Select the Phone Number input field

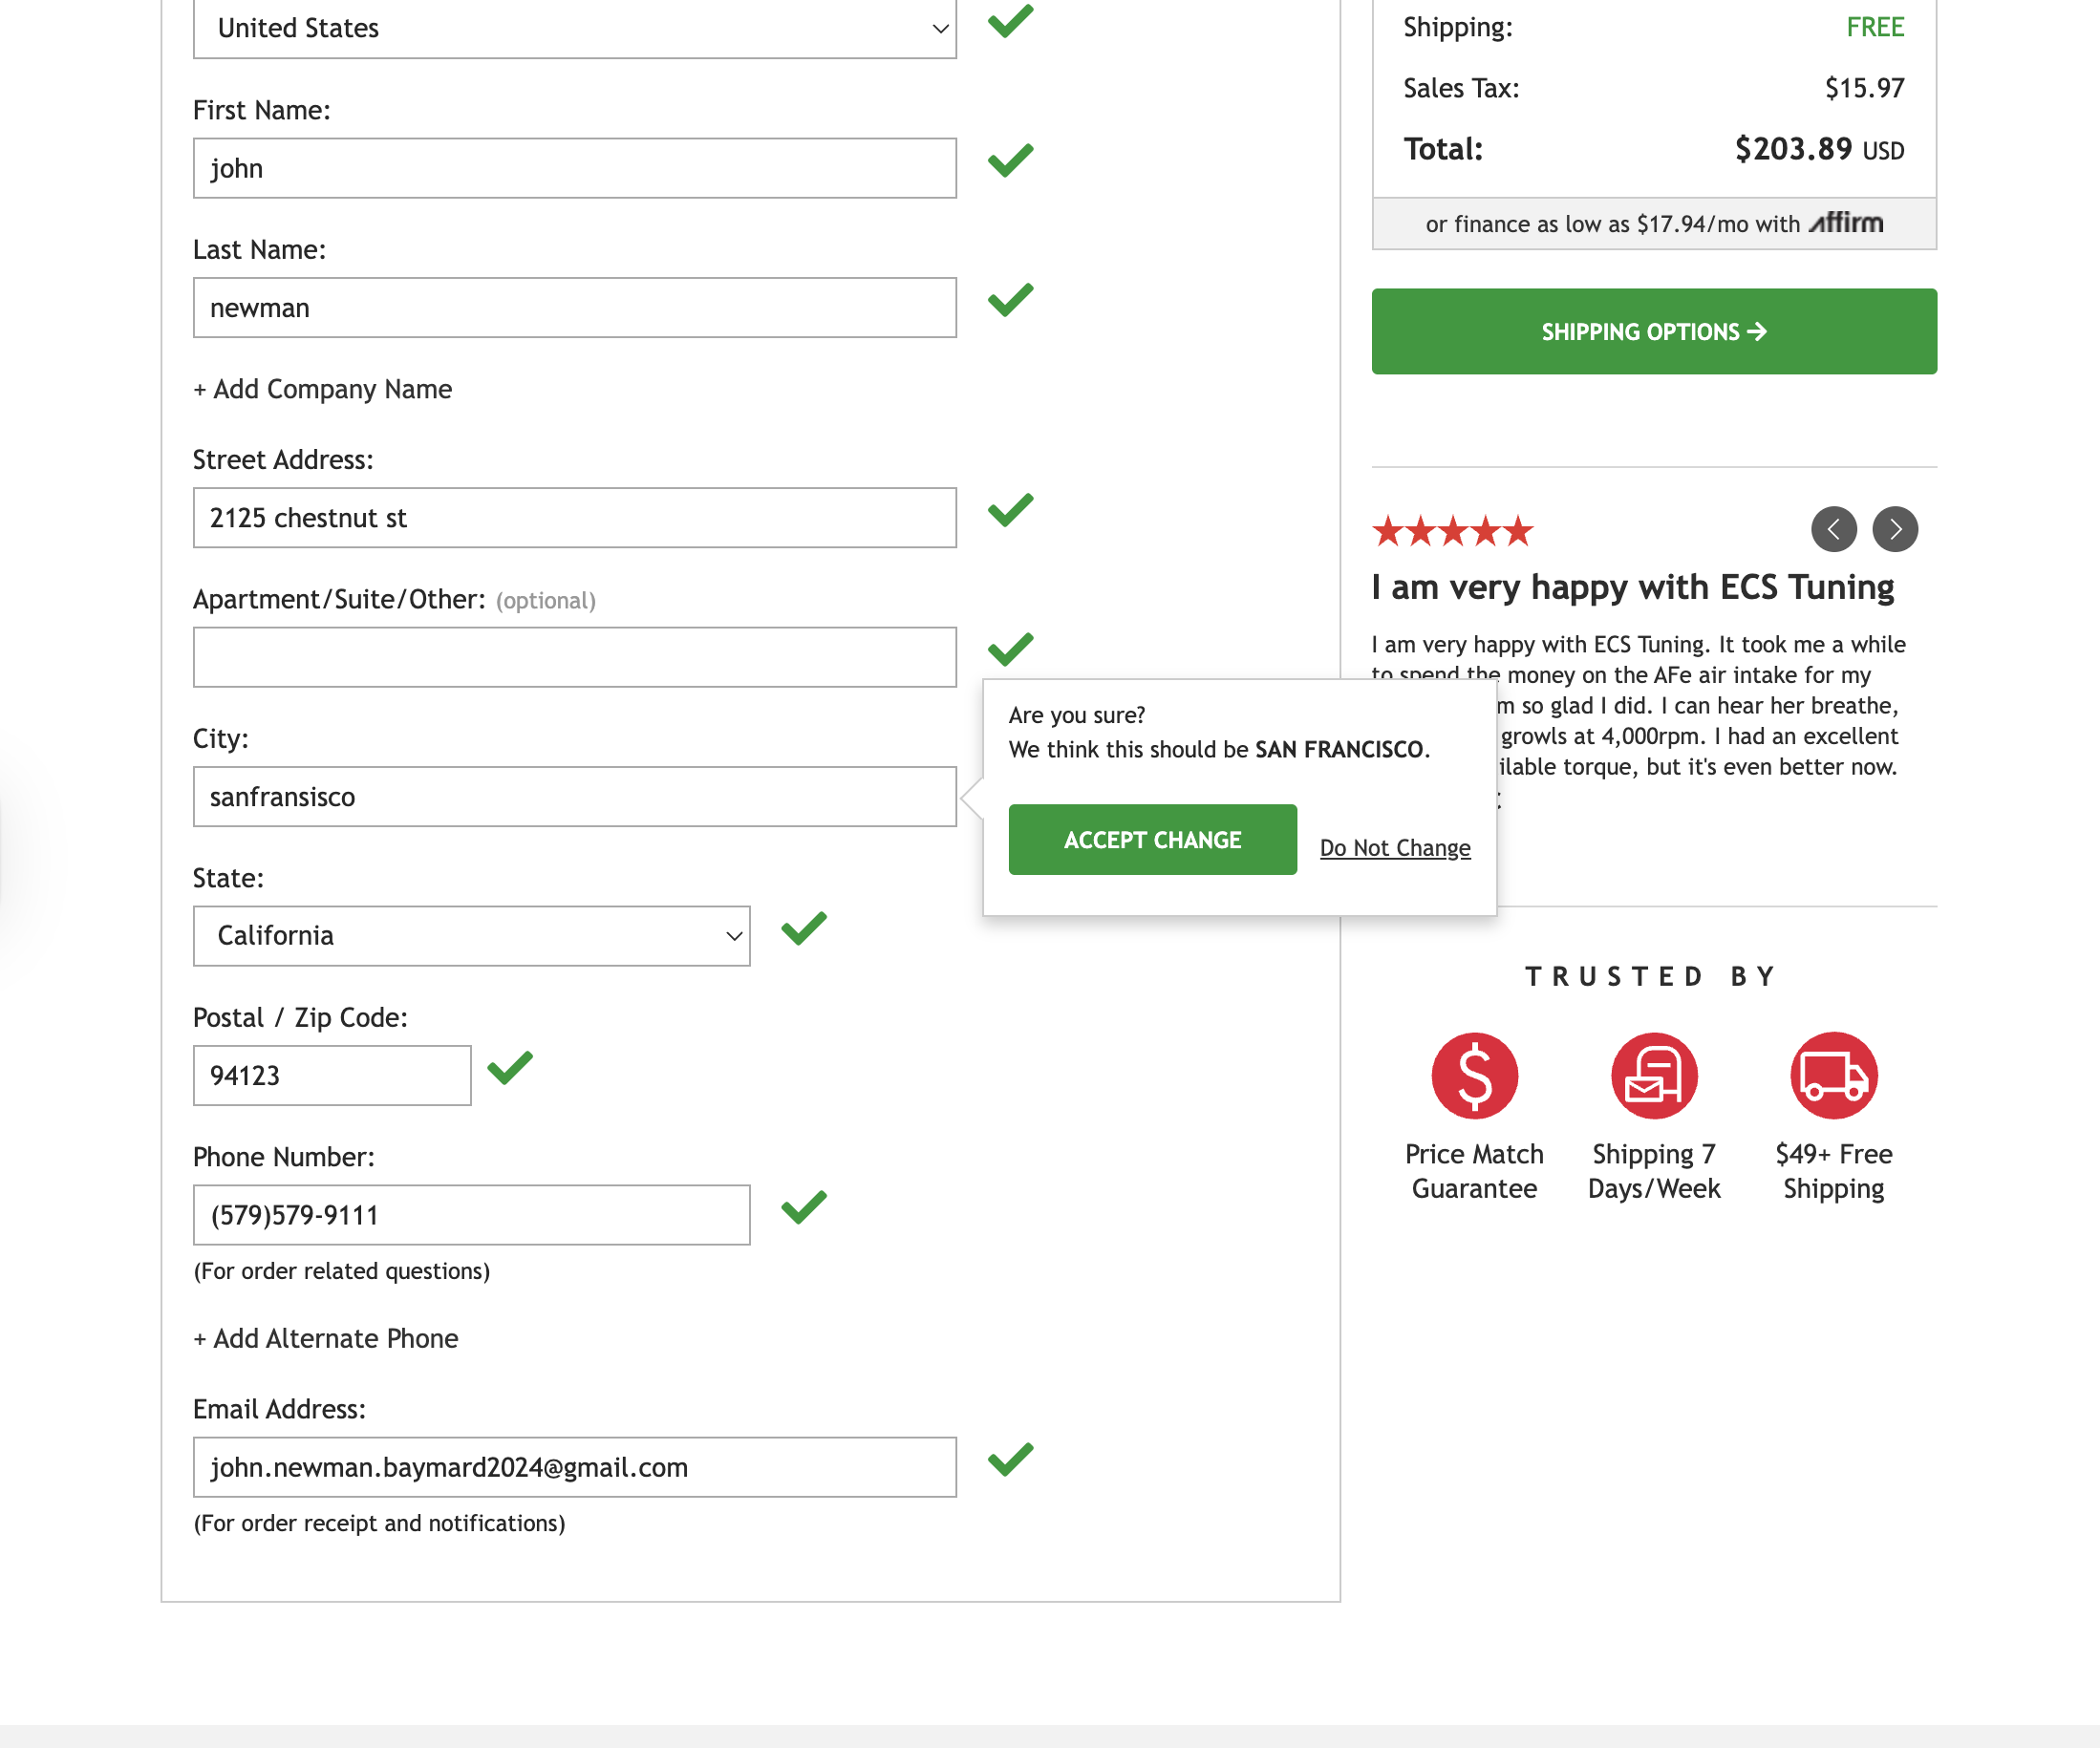[471, 1215]
